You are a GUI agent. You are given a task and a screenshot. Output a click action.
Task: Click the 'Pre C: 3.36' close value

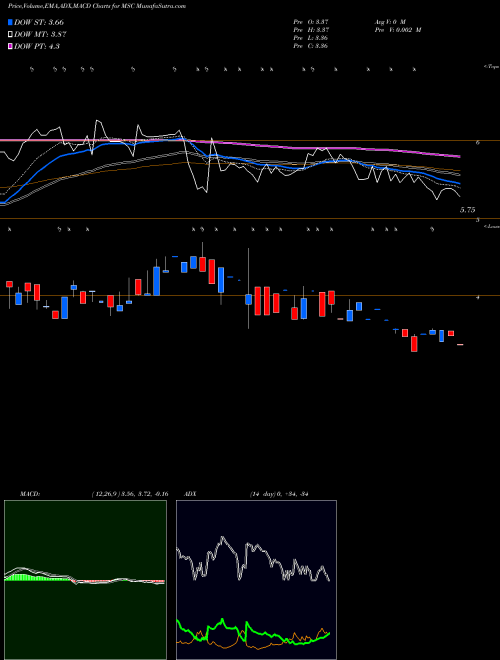(311, 46)
